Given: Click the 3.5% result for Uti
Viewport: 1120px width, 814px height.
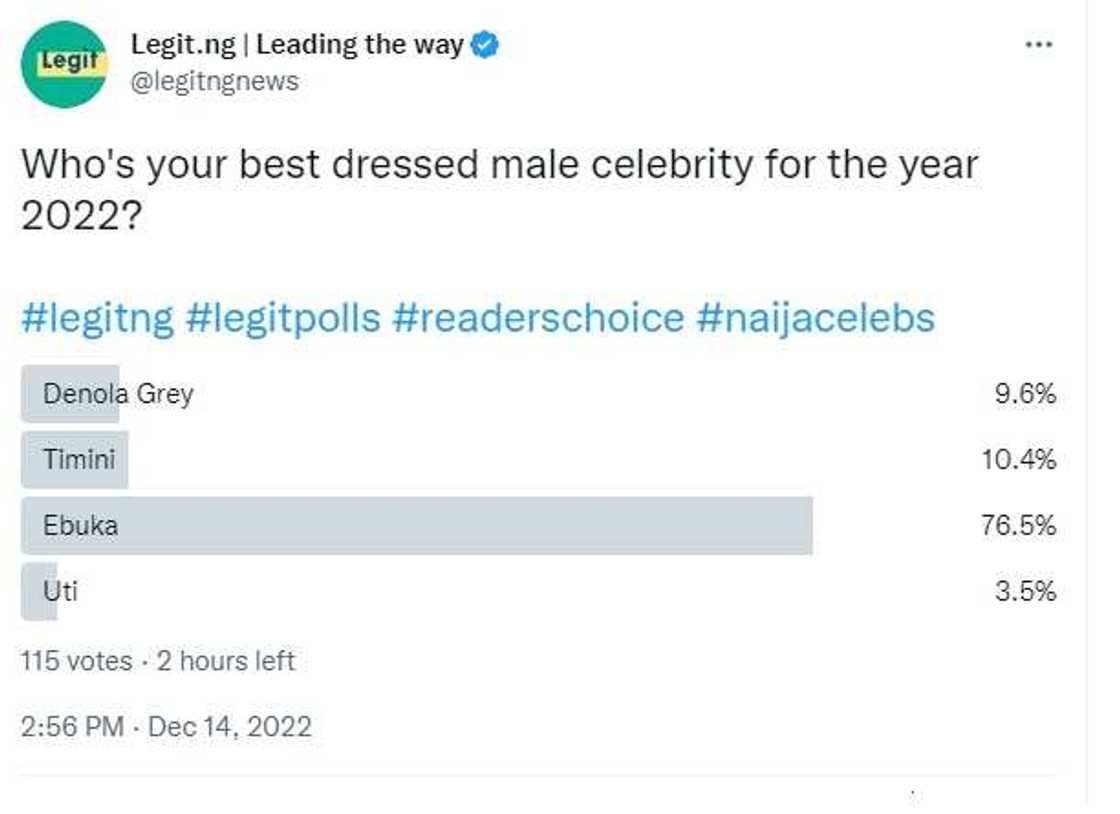Looking at the screenshot, I should pyautogui.click(x=1025, y=591).
